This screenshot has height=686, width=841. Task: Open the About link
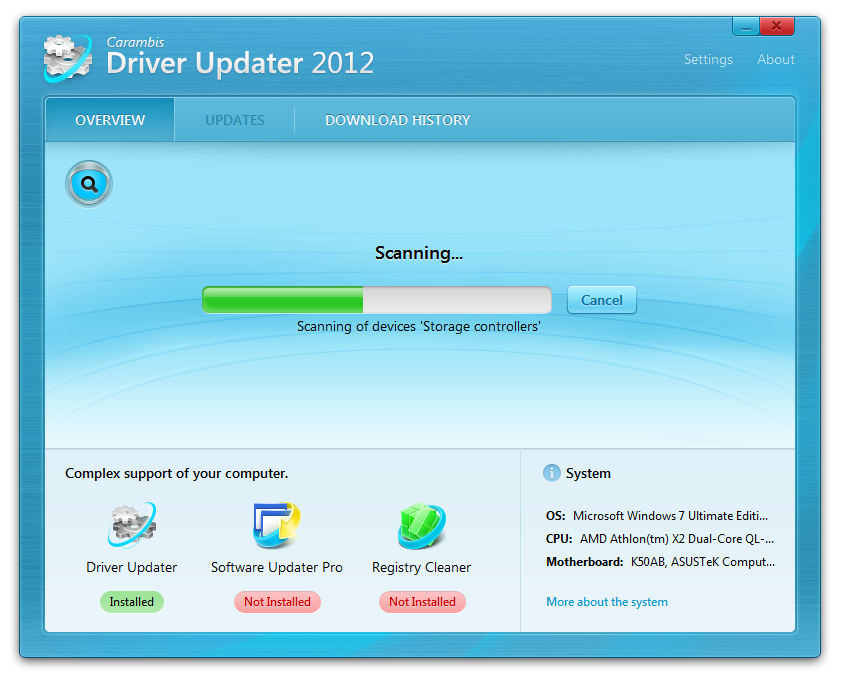[776, 60]
